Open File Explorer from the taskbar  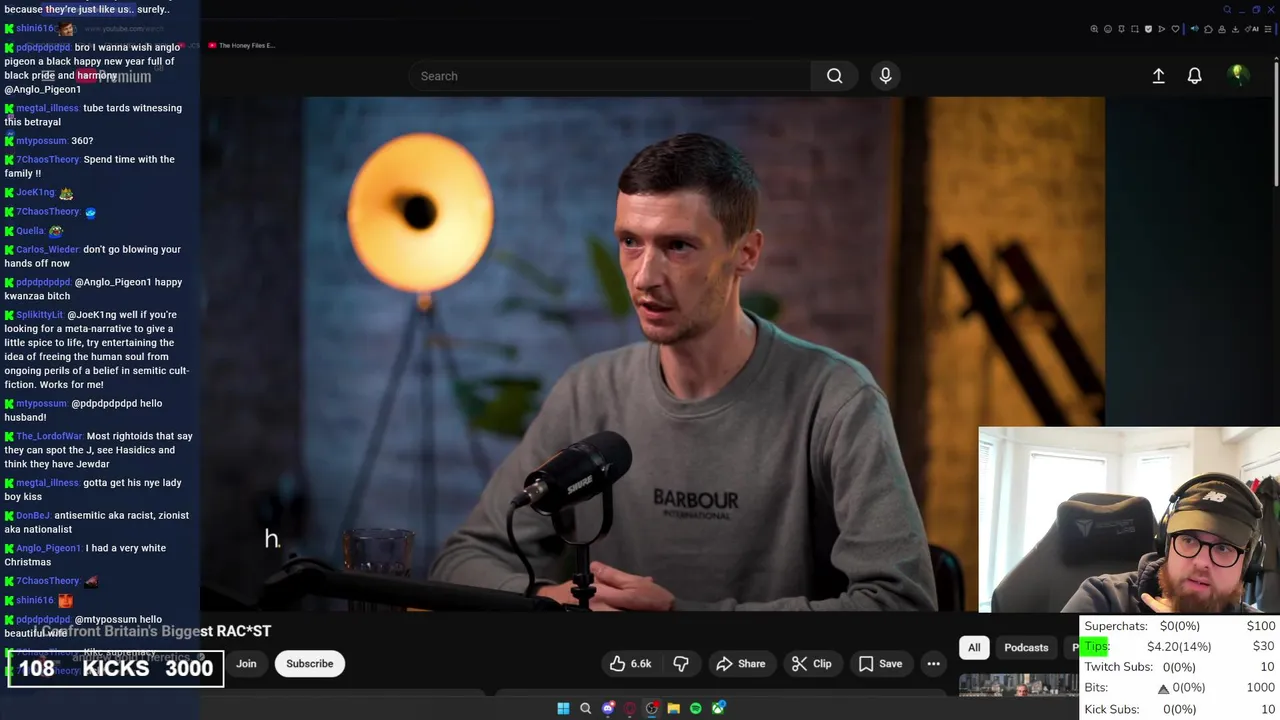click(x=674, y=708)
